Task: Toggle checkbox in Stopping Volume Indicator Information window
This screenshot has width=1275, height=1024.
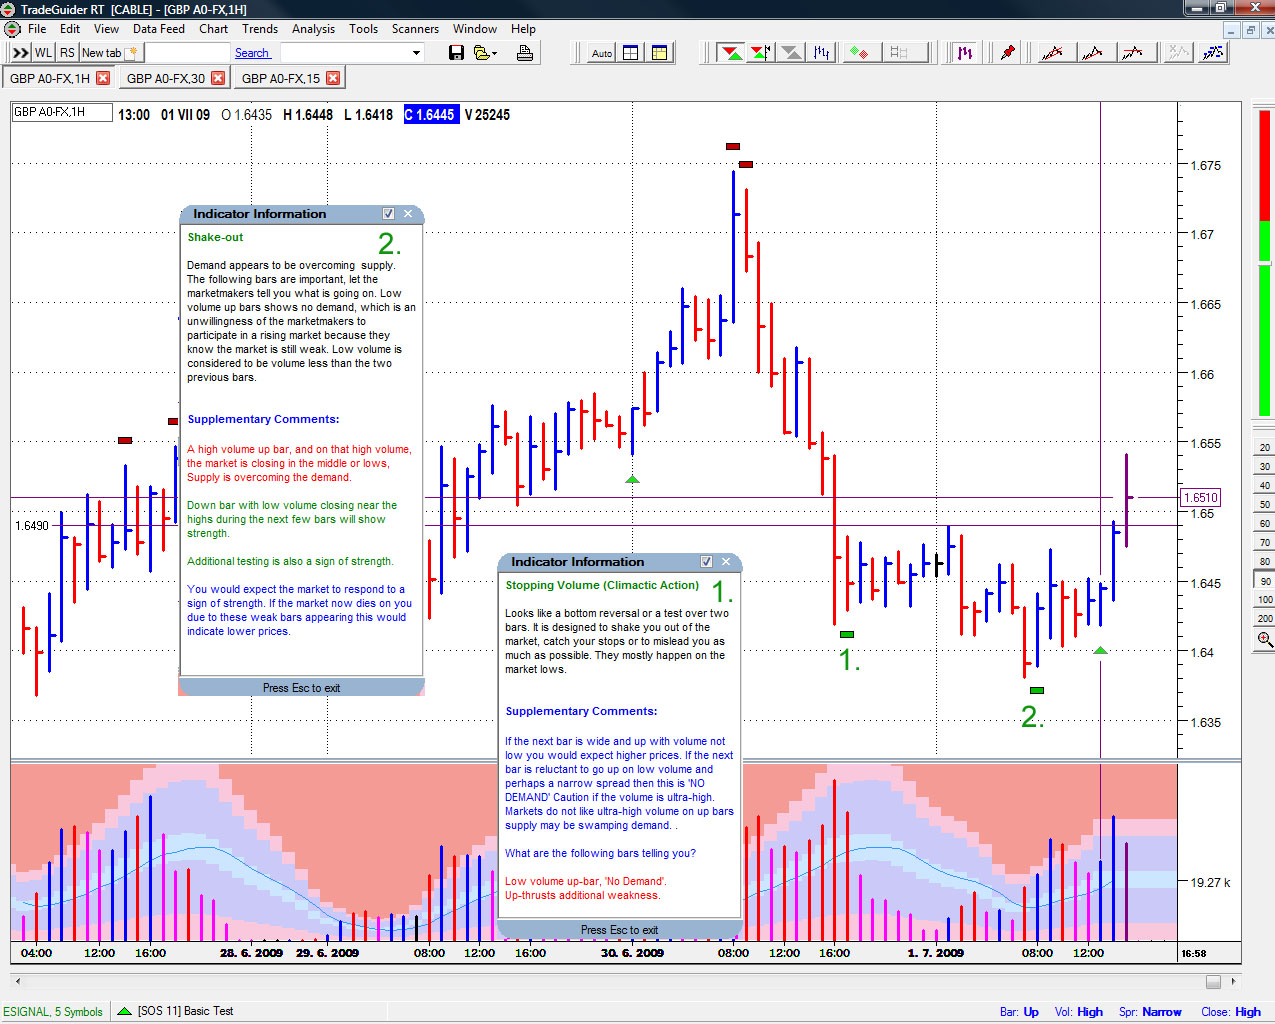Action: pos(706,562)
